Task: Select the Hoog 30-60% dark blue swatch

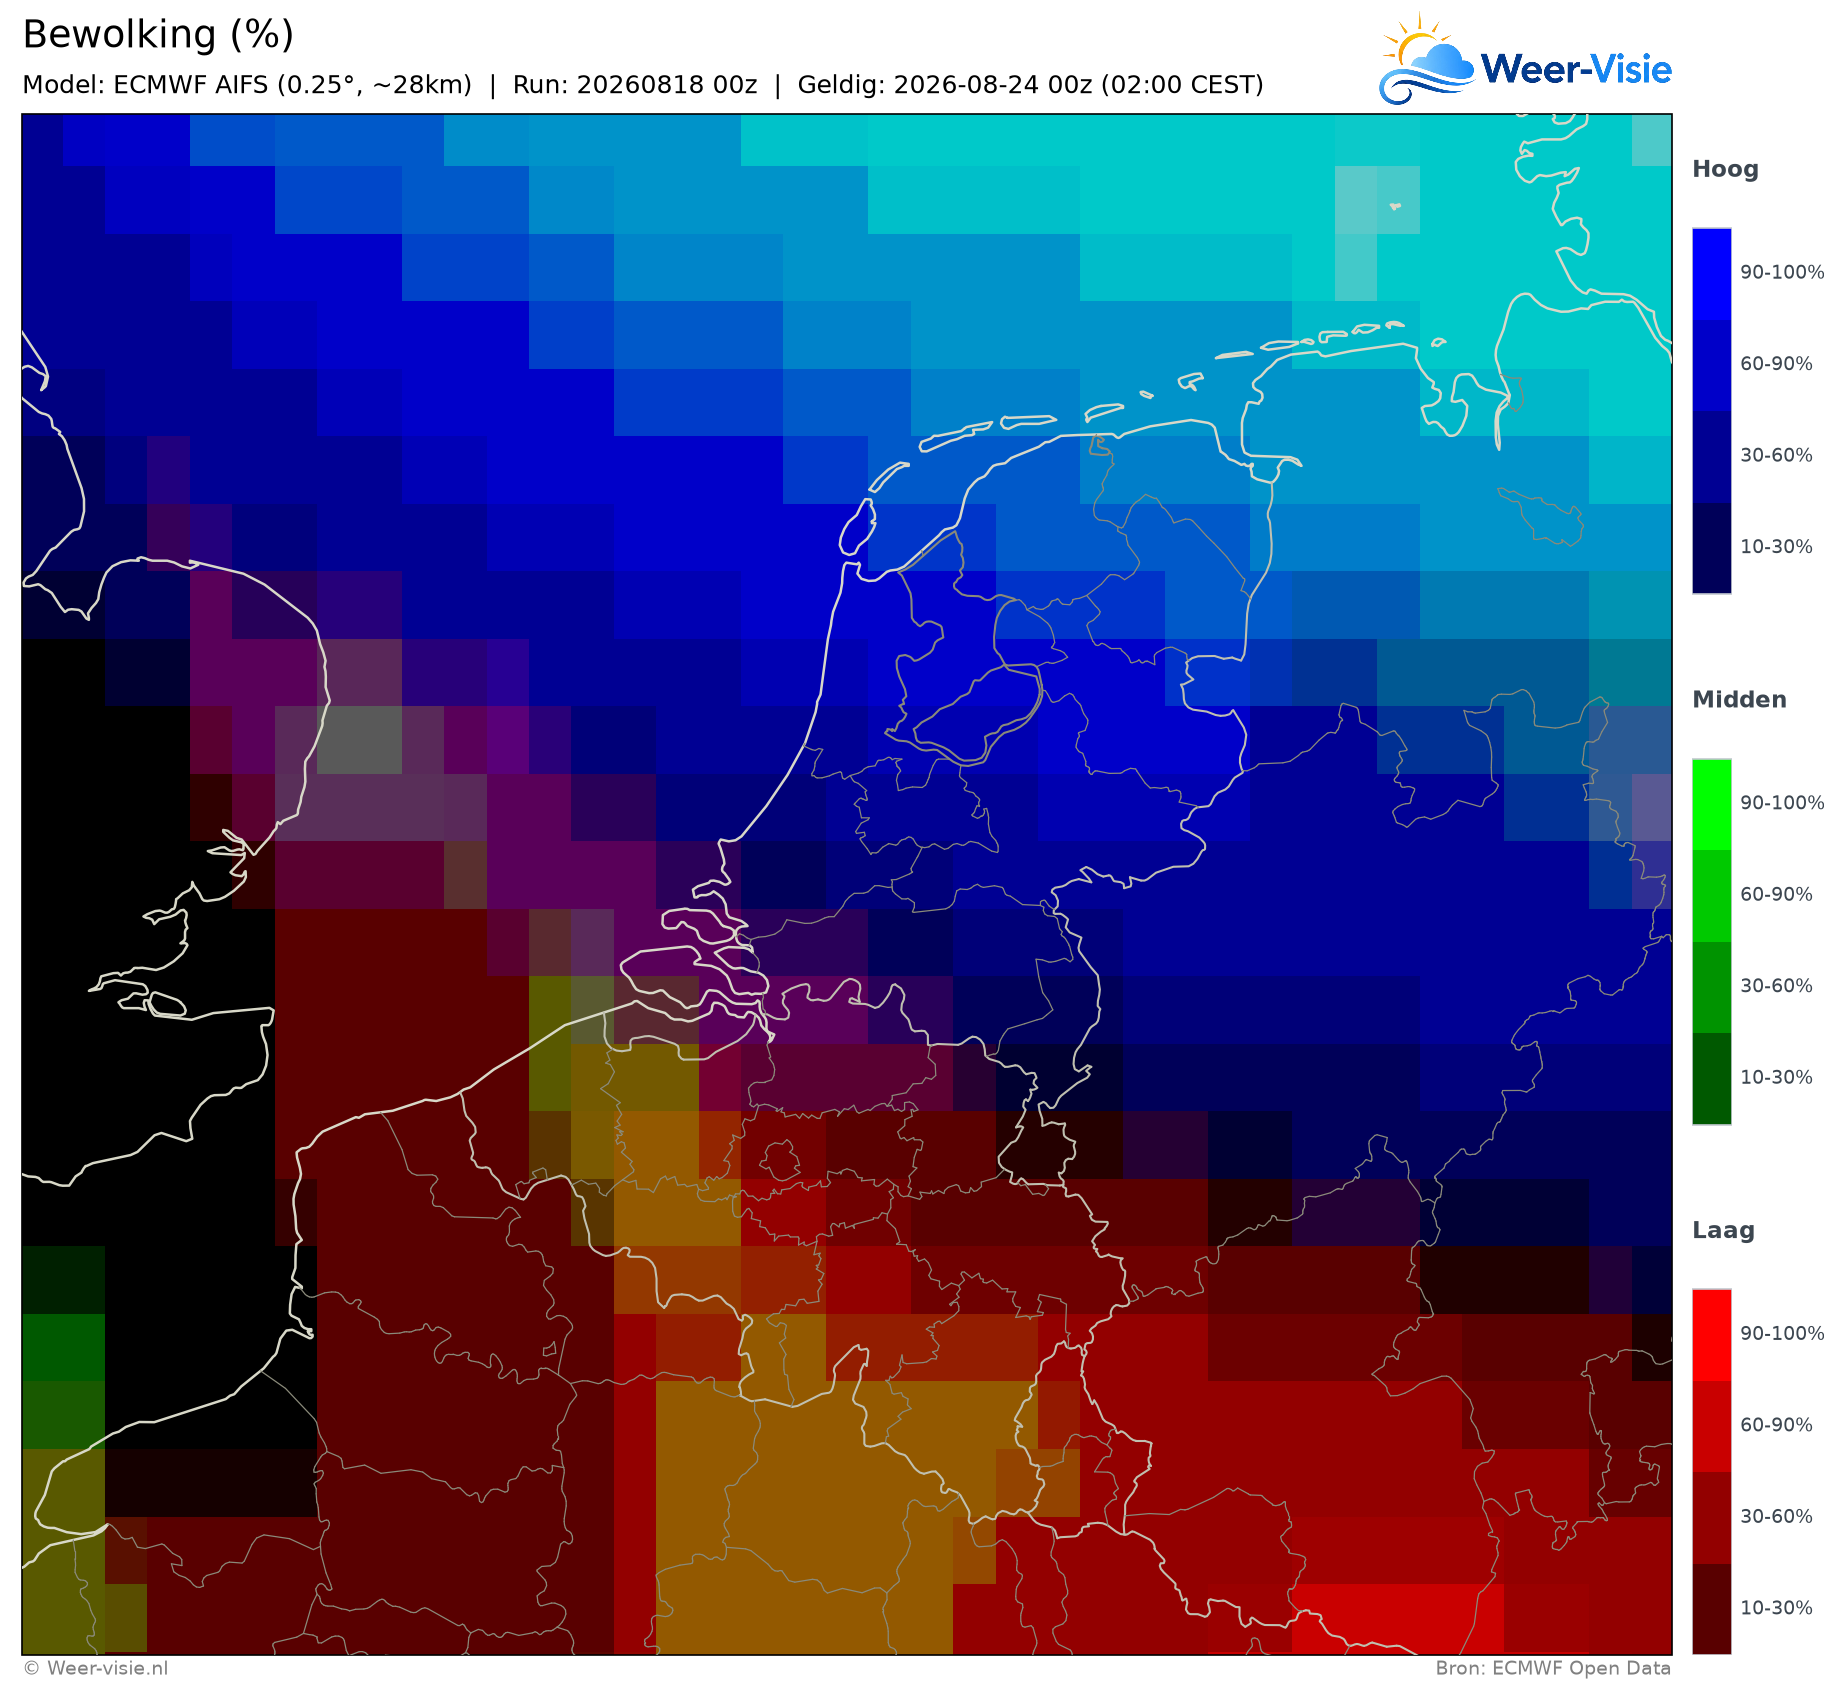Action: 1711,456
